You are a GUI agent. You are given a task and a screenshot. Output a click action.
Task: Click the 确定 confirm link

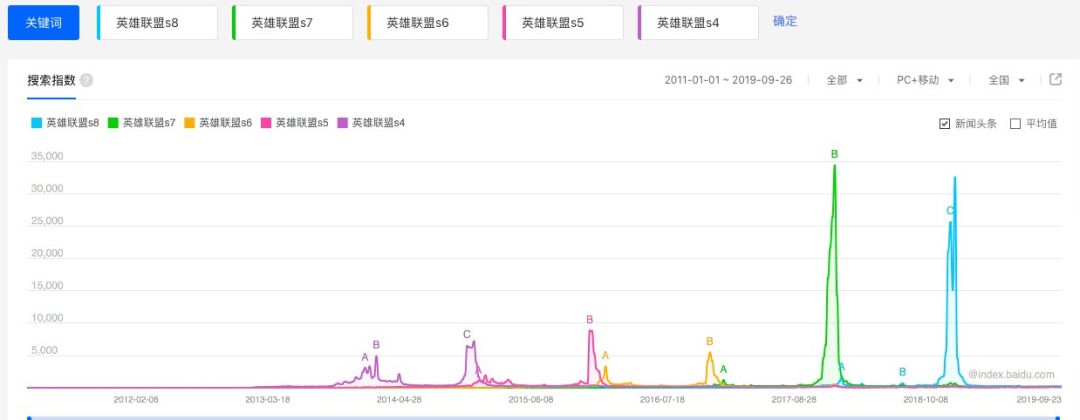pos(785,21)
